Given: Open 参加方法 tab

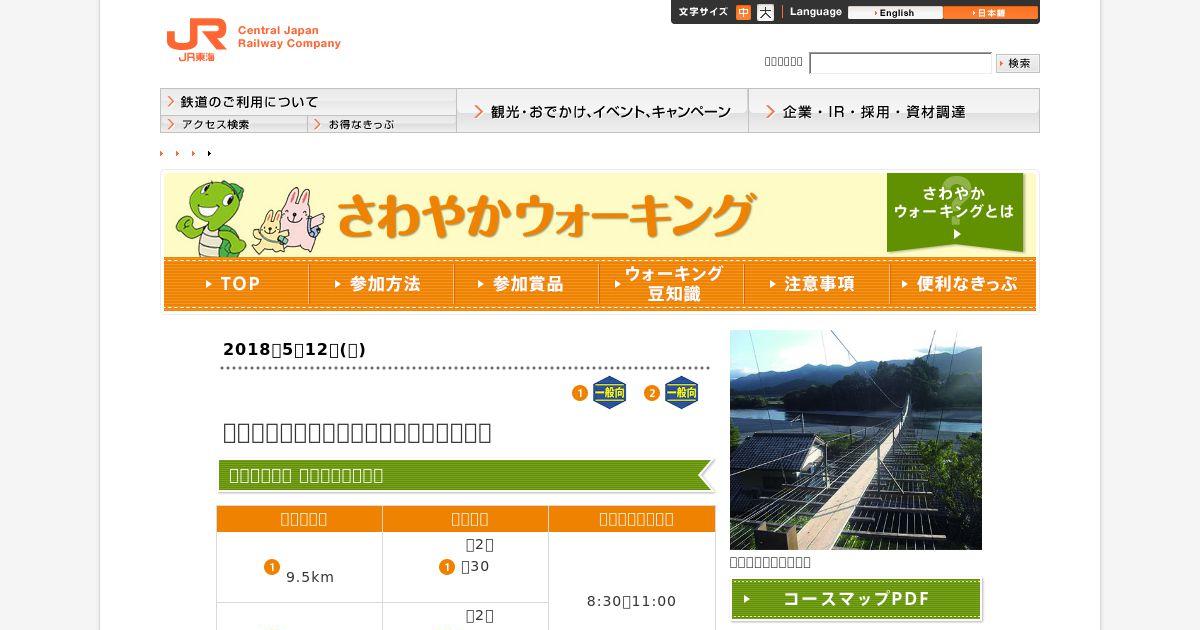Looking at the screenshot, I should pos(381,284).
